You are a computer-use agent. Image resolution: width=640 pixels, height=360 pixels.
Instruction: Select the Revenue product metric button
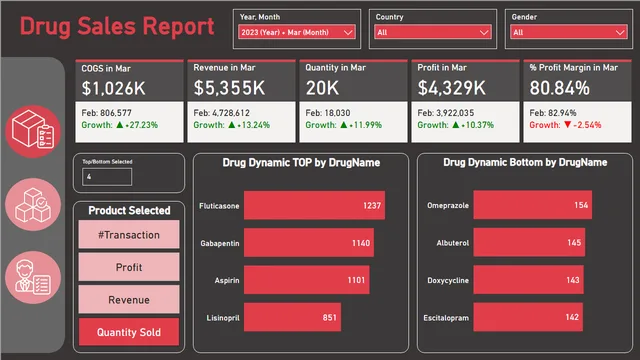pos(129,300)
